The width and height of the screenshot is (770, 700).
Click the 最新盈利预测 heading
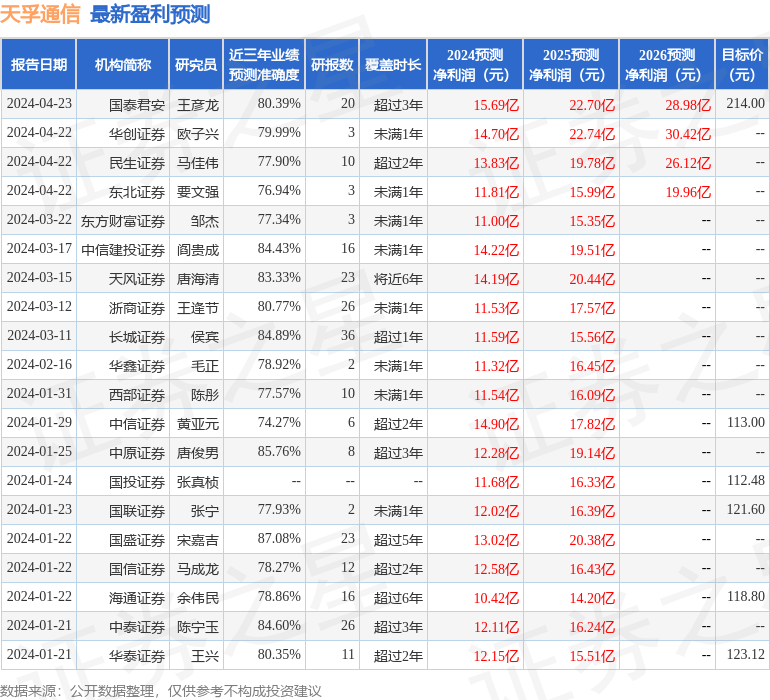[x=150, y=14]
